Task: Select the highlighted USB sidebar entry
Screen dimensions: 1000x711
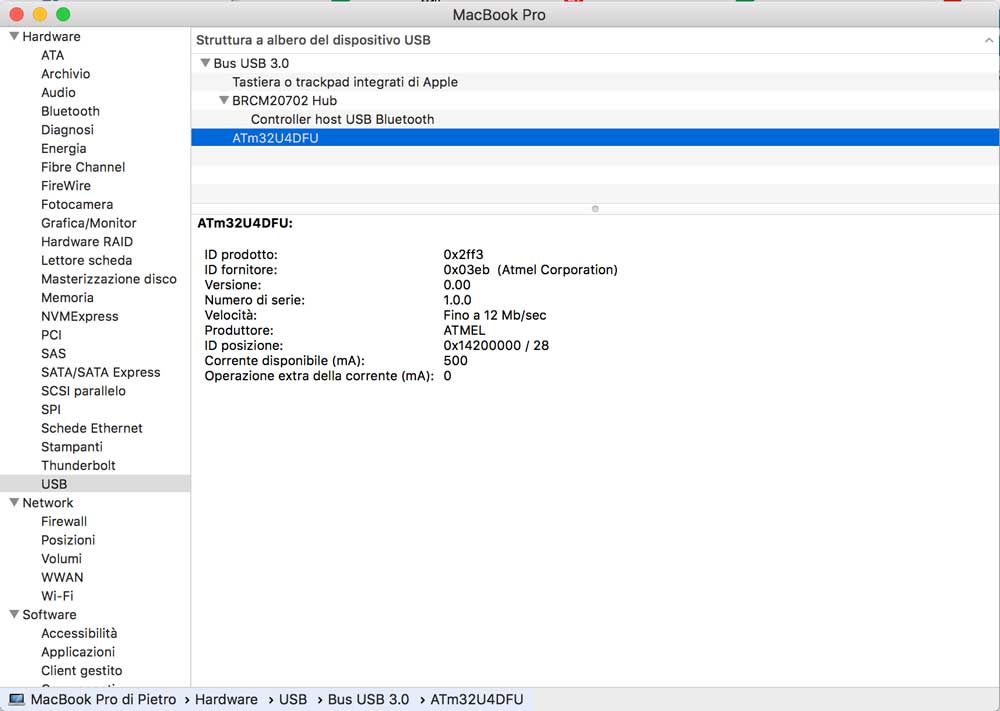Action: tap(95, 484)
